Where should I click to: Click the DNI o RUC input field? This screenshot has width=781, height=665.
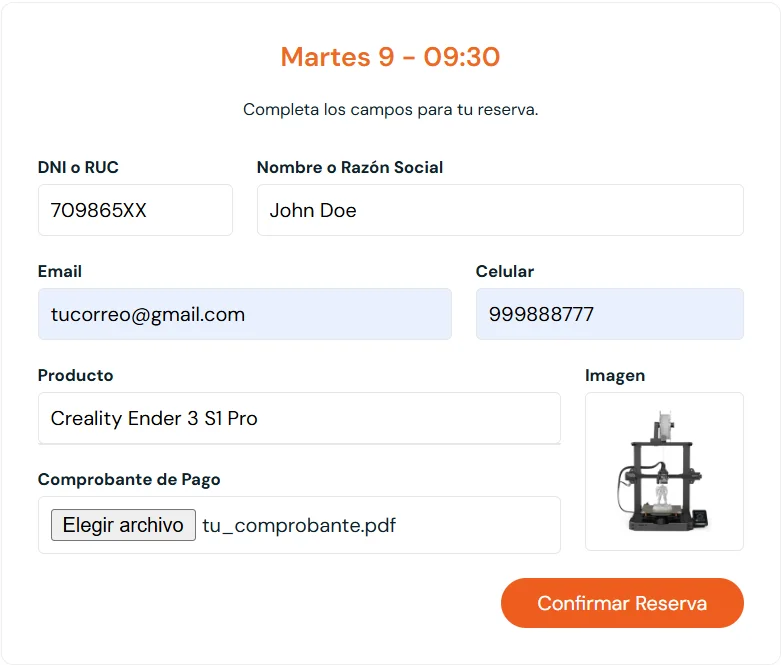coord(135,210)
